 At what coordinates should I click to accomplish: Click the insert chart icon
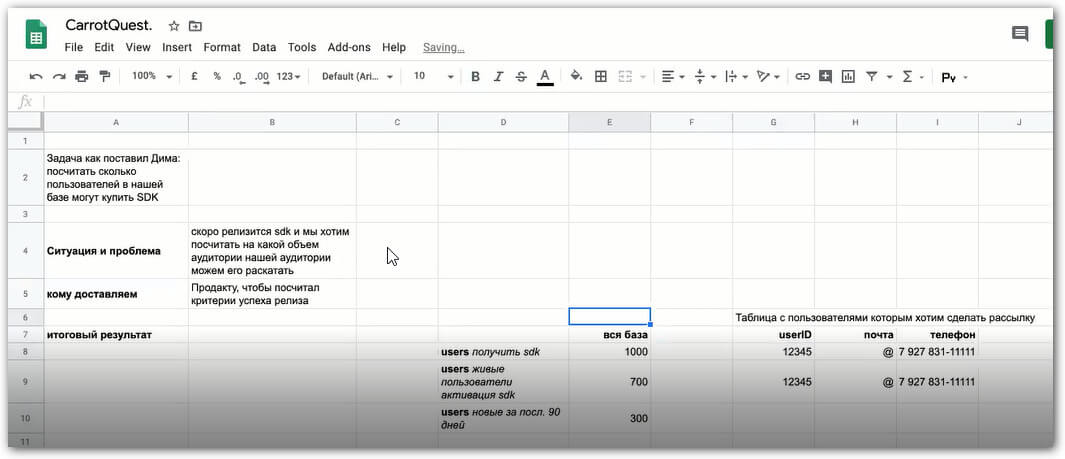848,77
